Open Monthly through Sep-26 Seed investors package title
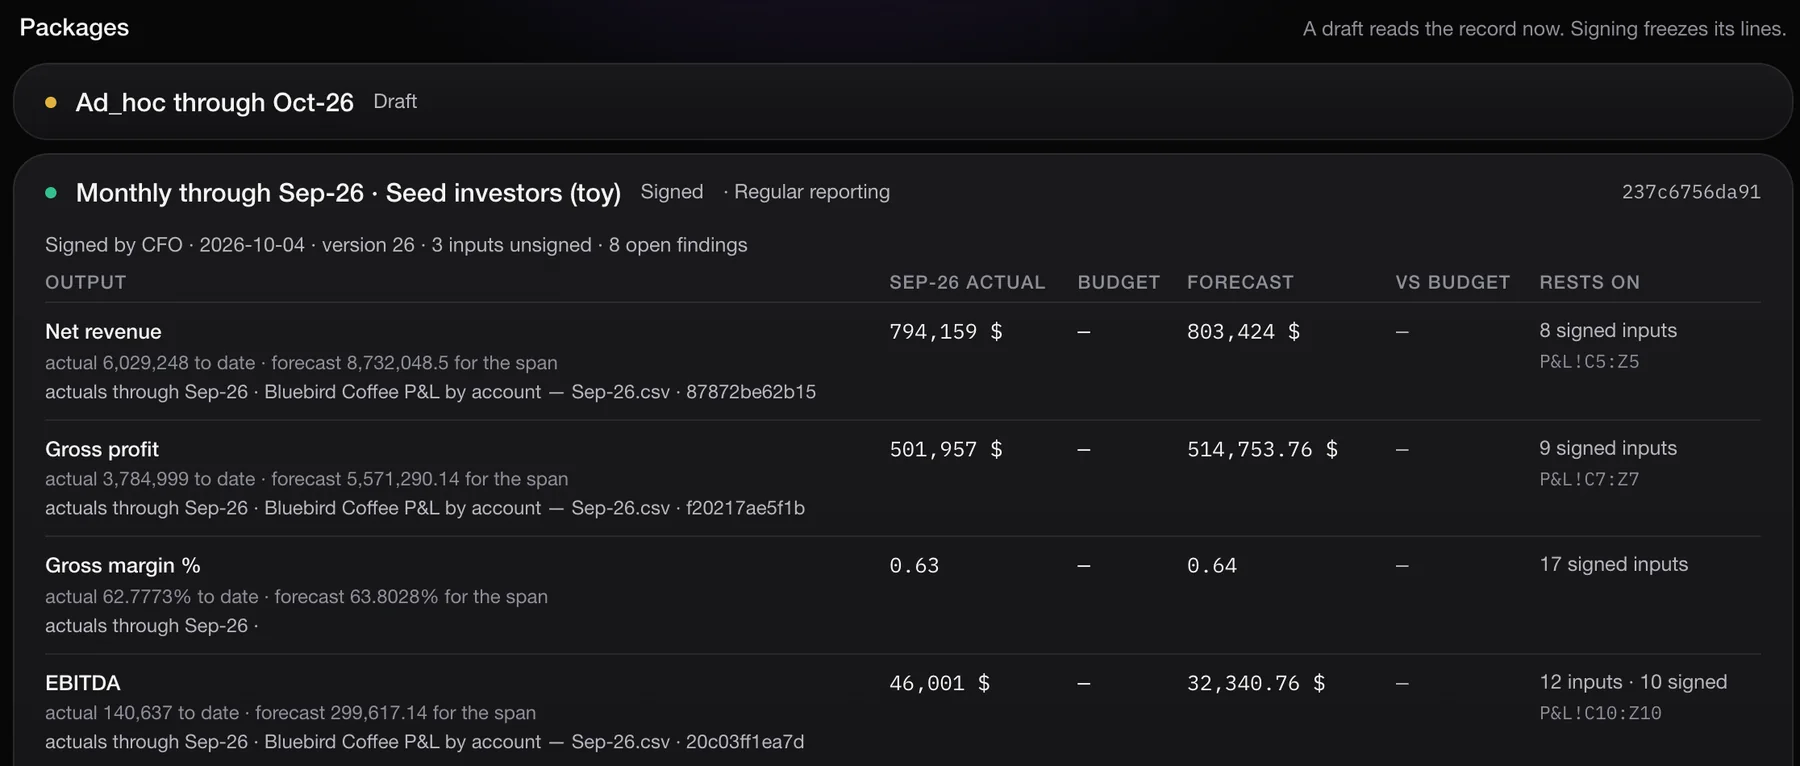 348,192
